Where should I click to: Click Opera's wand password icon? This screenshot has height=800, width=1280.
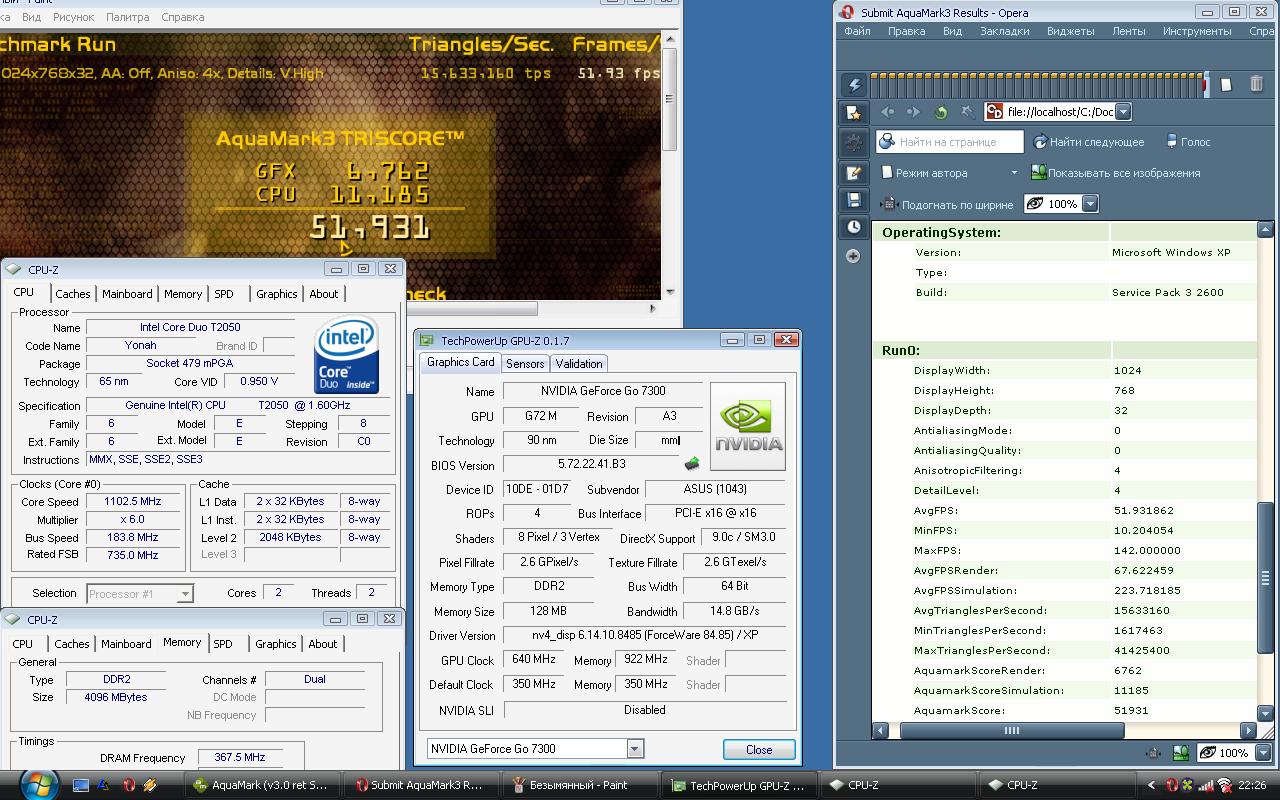click(966, 112)
